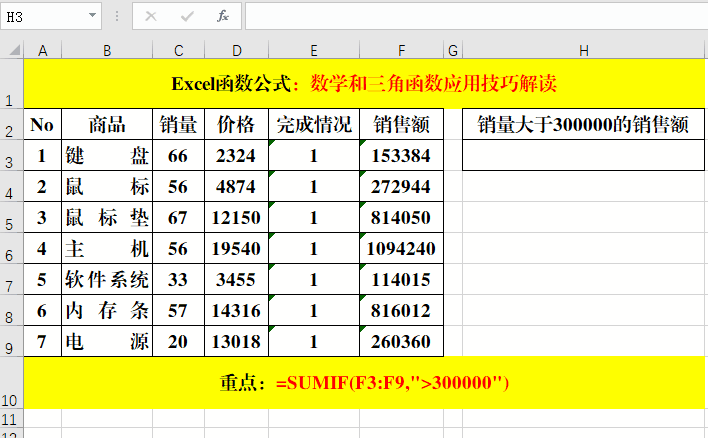The height and width of the screenshot is (438, 708).
Task: Open the Insert Function fx dialog
Action: coord(223,17)
